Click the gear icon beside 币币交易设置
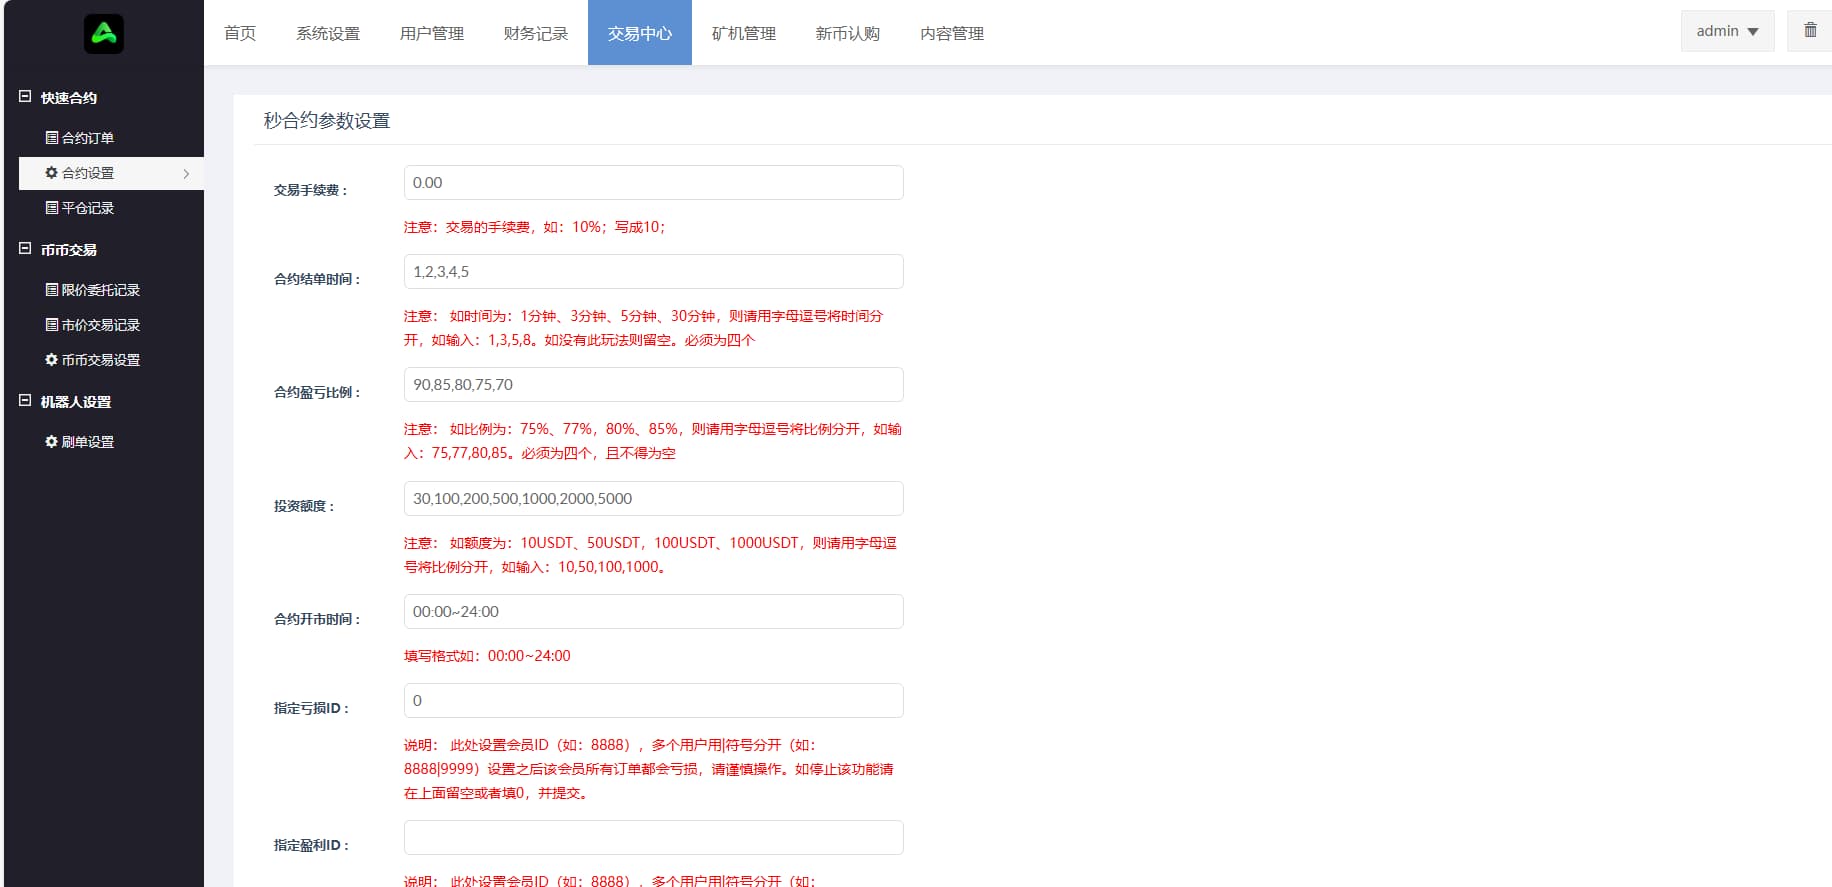Viewport: 1832px width, 887px height. coord(52,360)
